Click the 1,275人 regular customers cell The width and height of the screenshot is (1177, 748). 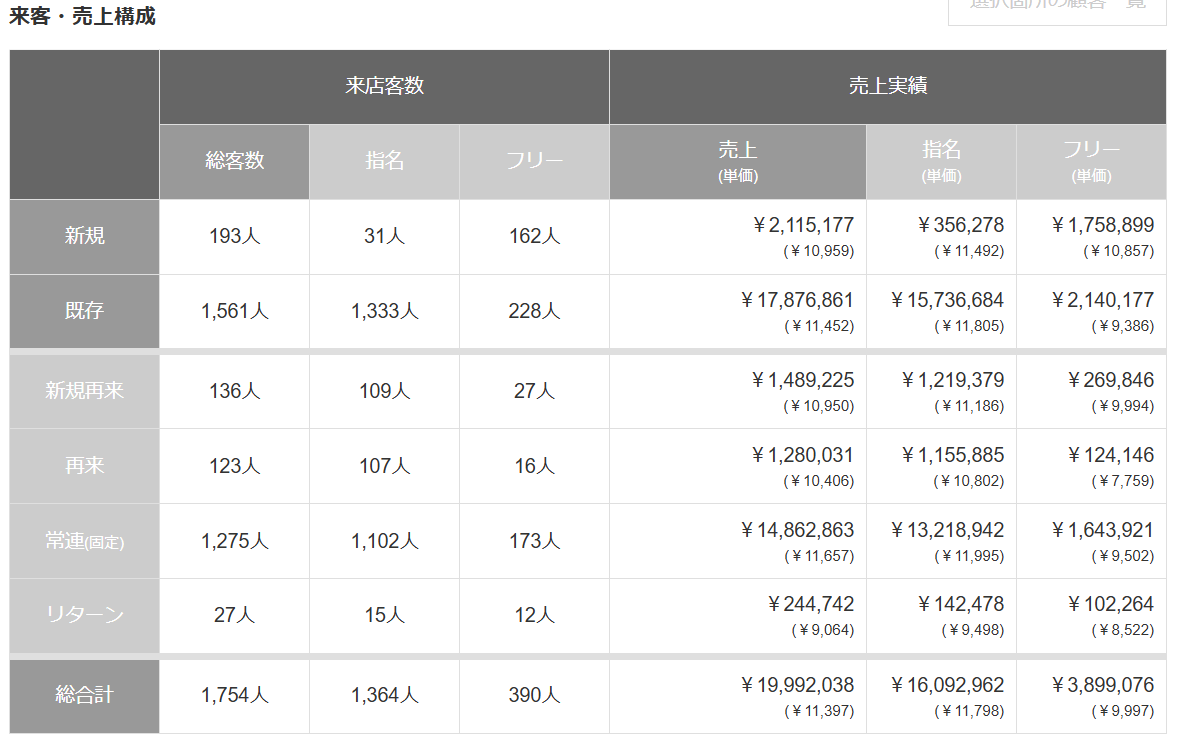pos(234,542)
